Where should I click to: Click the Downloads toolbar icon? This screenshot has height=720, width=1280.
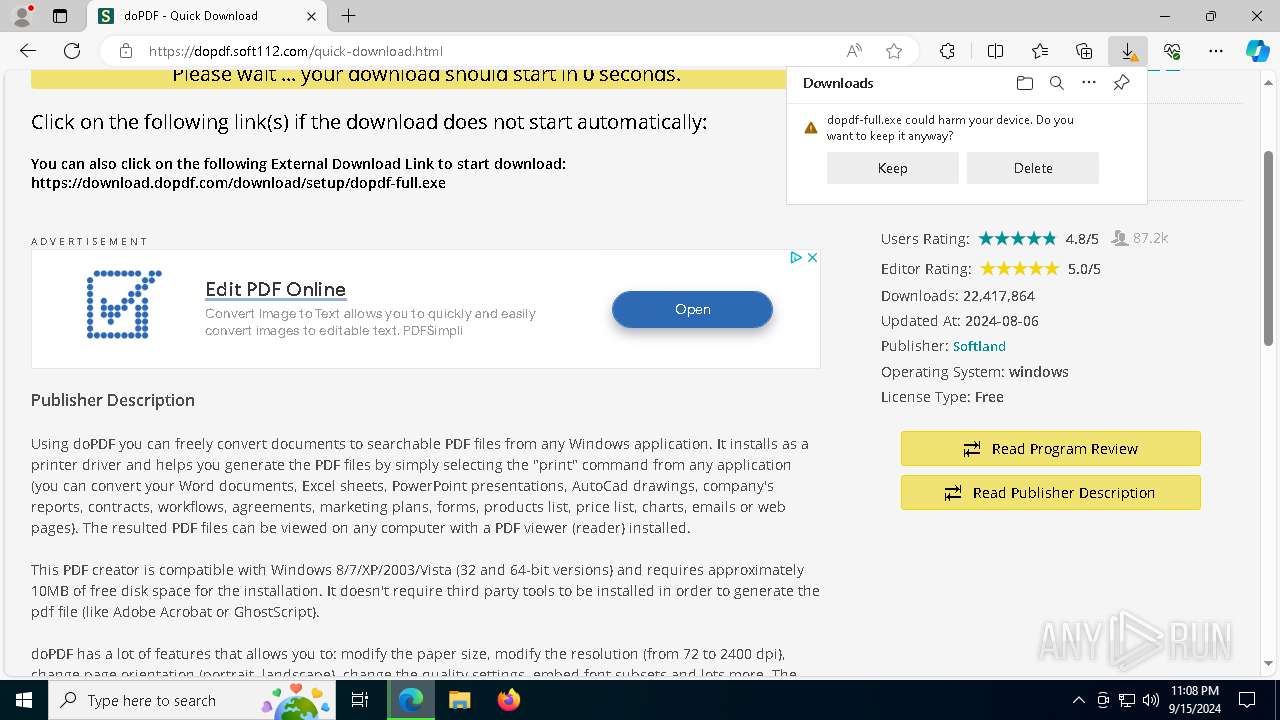(x=1128, y=51)
